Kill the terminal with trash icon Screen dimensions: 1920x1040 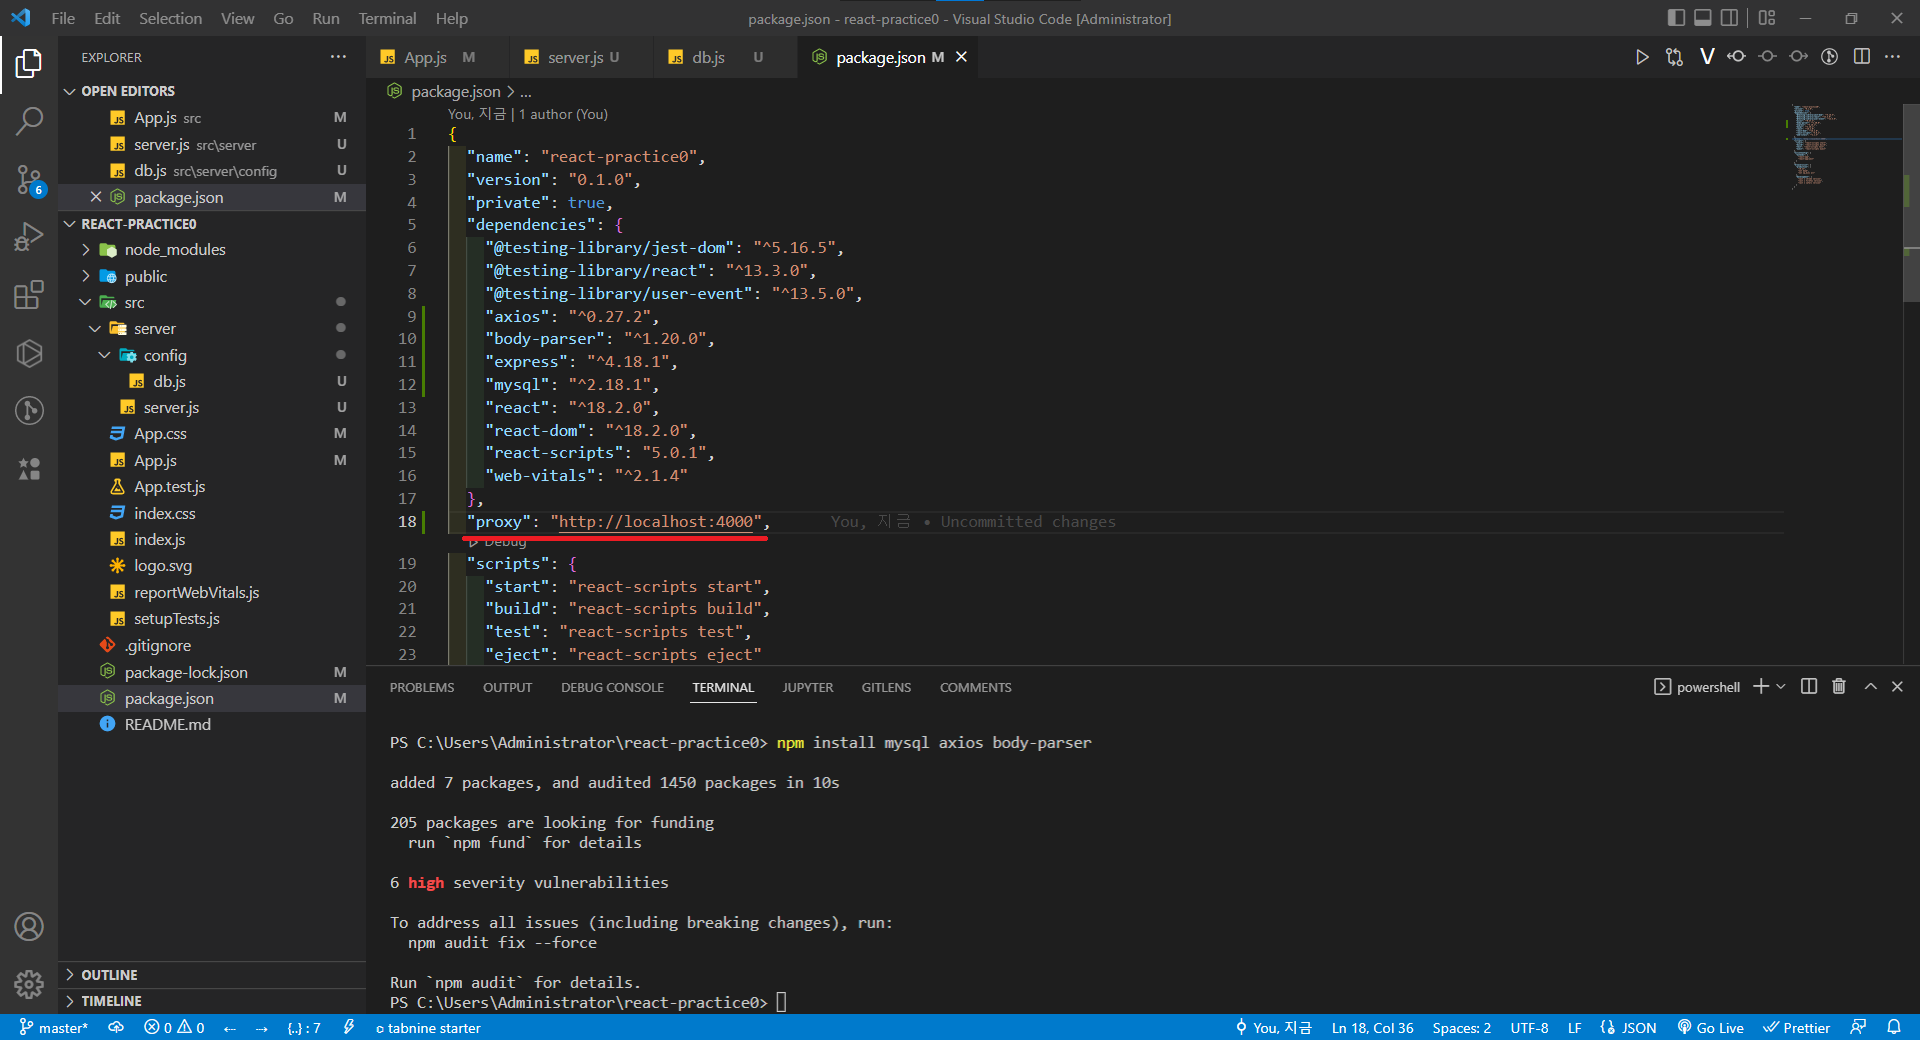pos(1839,686)
